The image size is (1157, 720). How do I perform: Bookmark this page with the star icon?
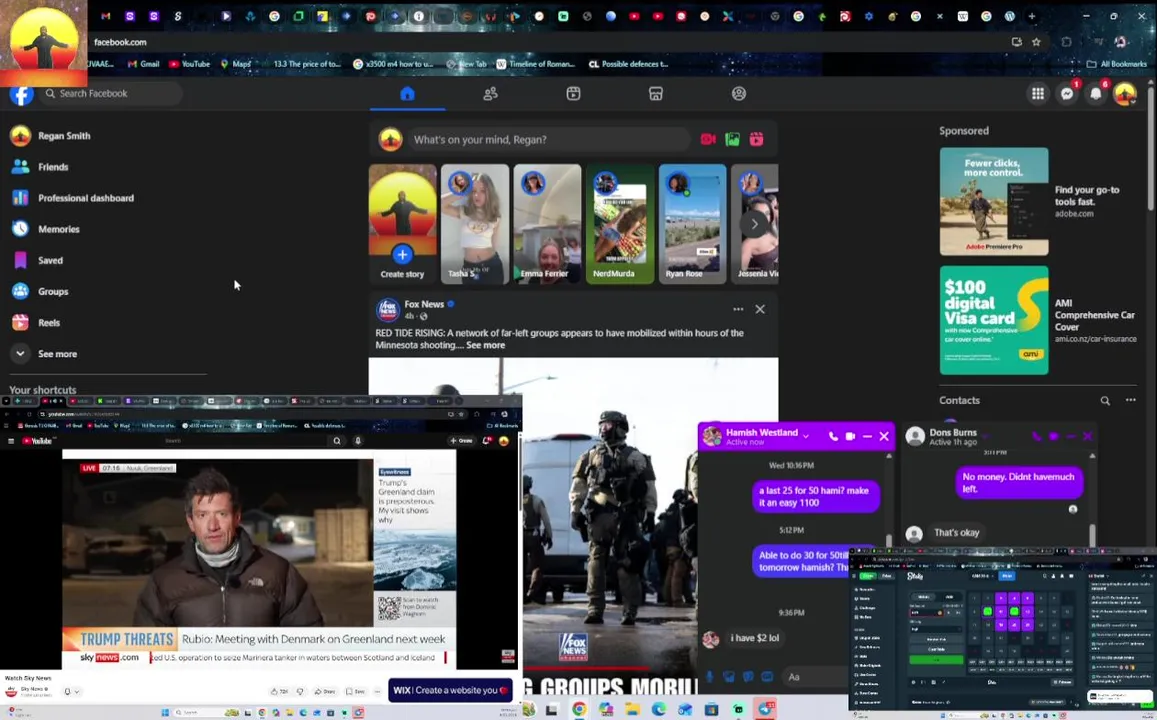[1036, 42]
